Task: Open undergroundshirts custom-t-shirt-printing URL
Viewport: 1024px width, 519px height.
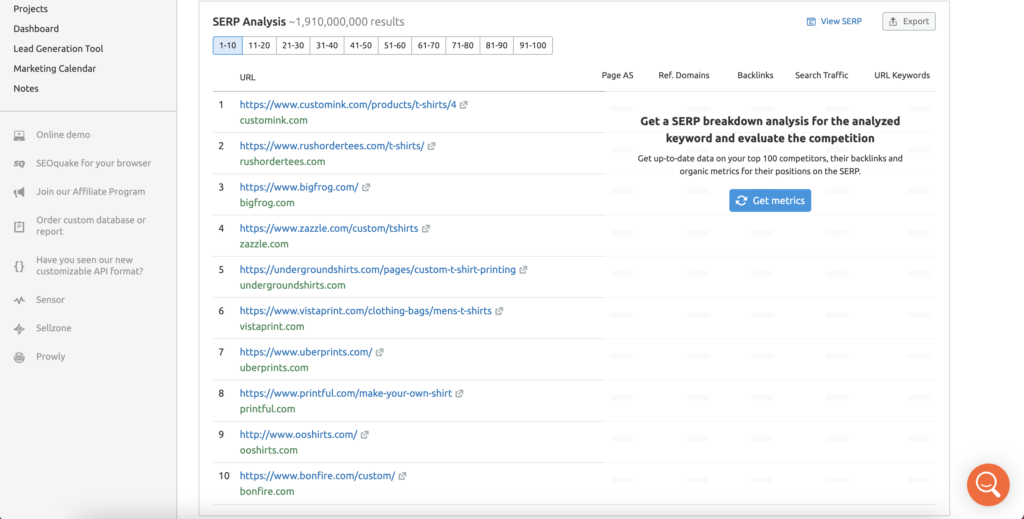Action: tap(377, 270)
